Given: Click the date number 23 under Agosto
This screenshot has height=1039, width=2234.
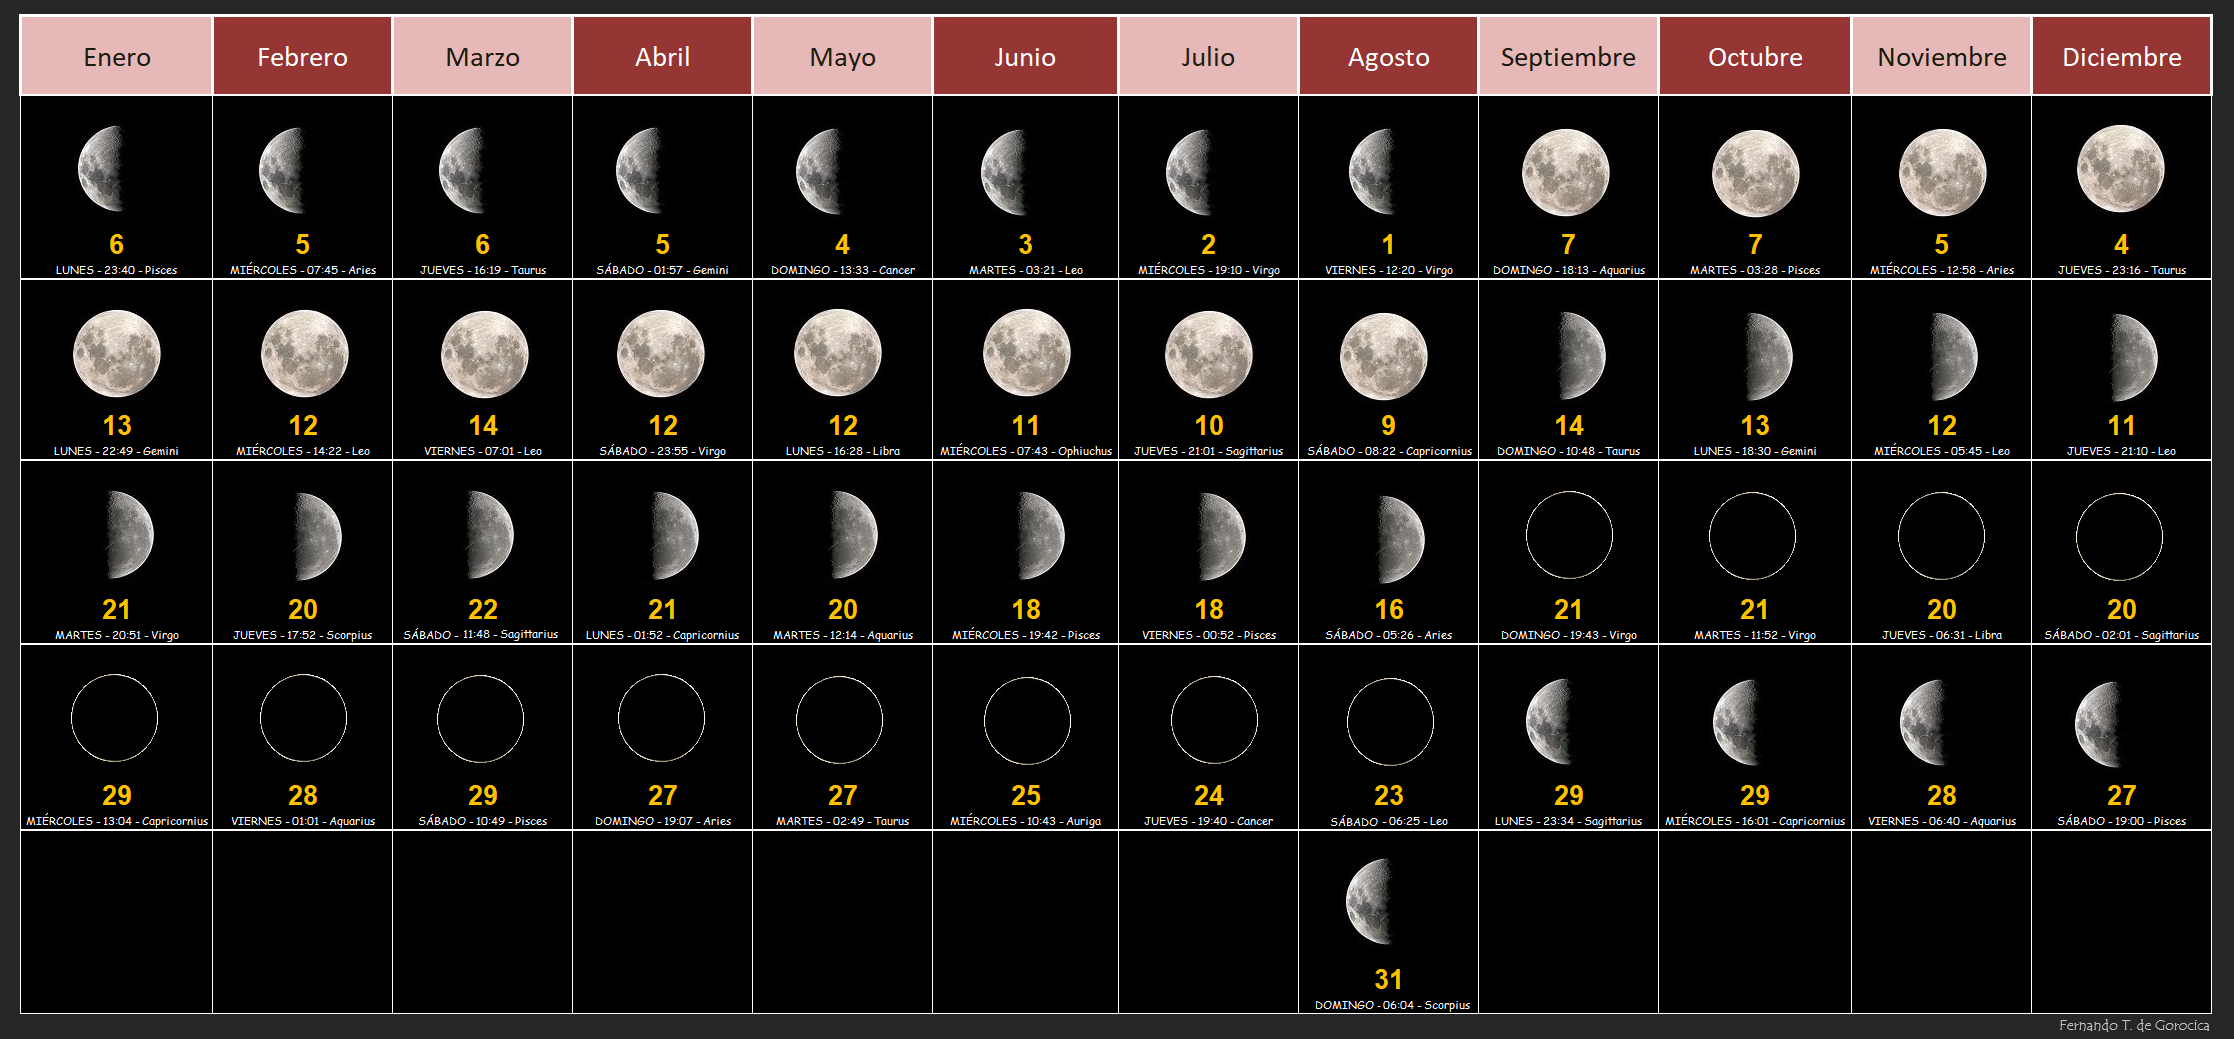Looking at the screenshot, I should 1388,795.
